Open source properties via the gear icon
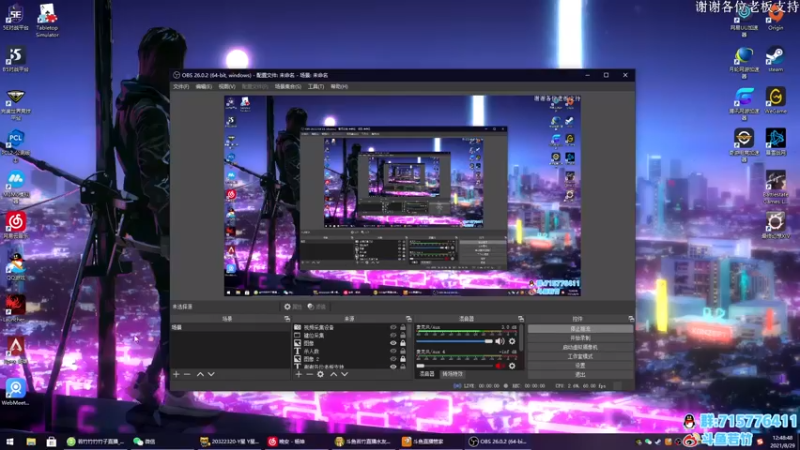 point(320,374)
